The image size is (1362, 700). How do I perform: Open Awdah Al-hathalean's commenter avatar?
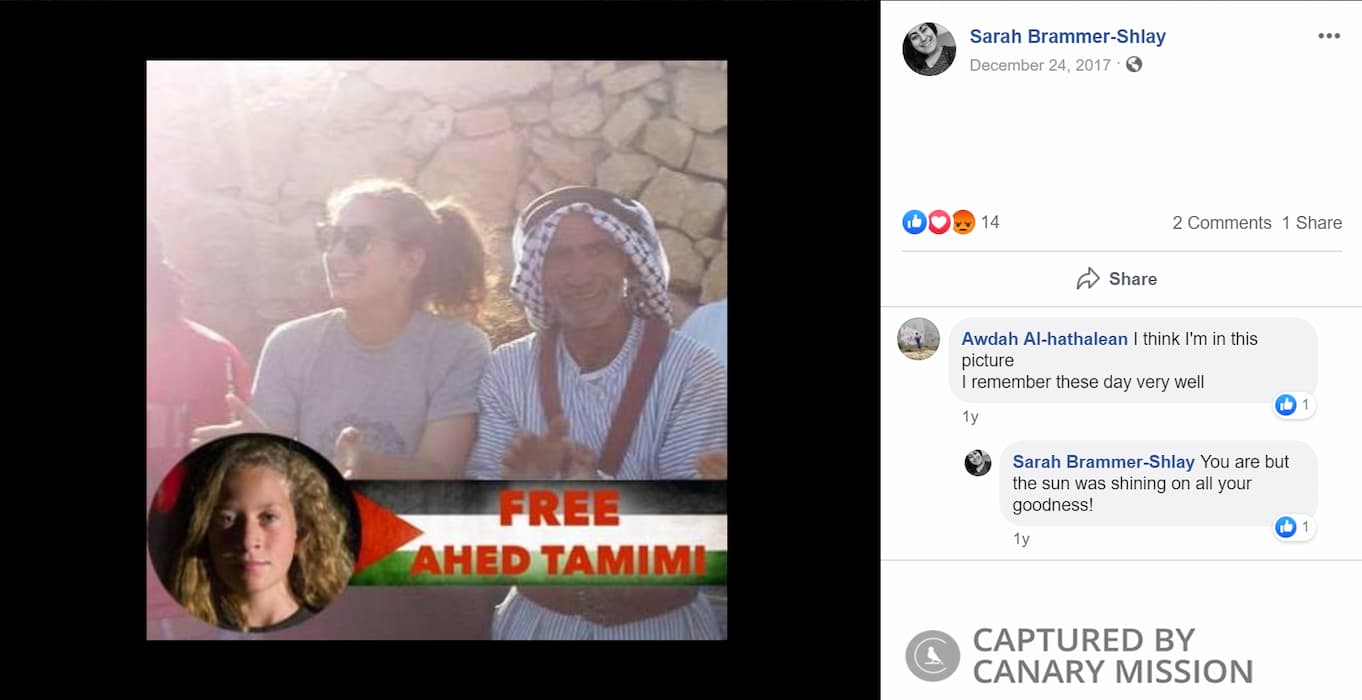[x=919, y=339]
